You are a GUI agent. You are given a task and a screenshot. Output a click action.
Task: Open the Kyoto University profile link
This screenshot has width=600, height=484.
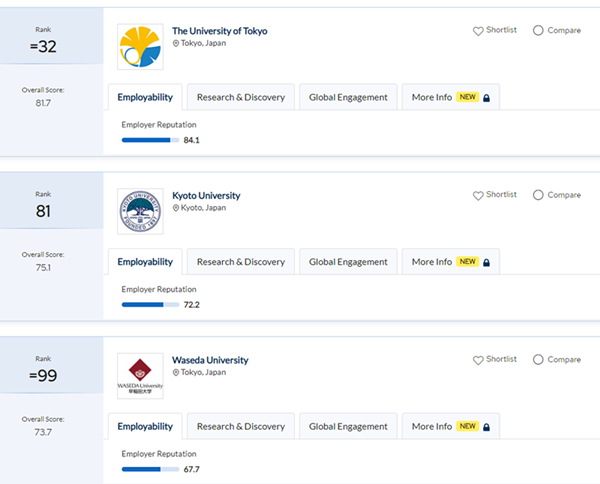point(206,196)
